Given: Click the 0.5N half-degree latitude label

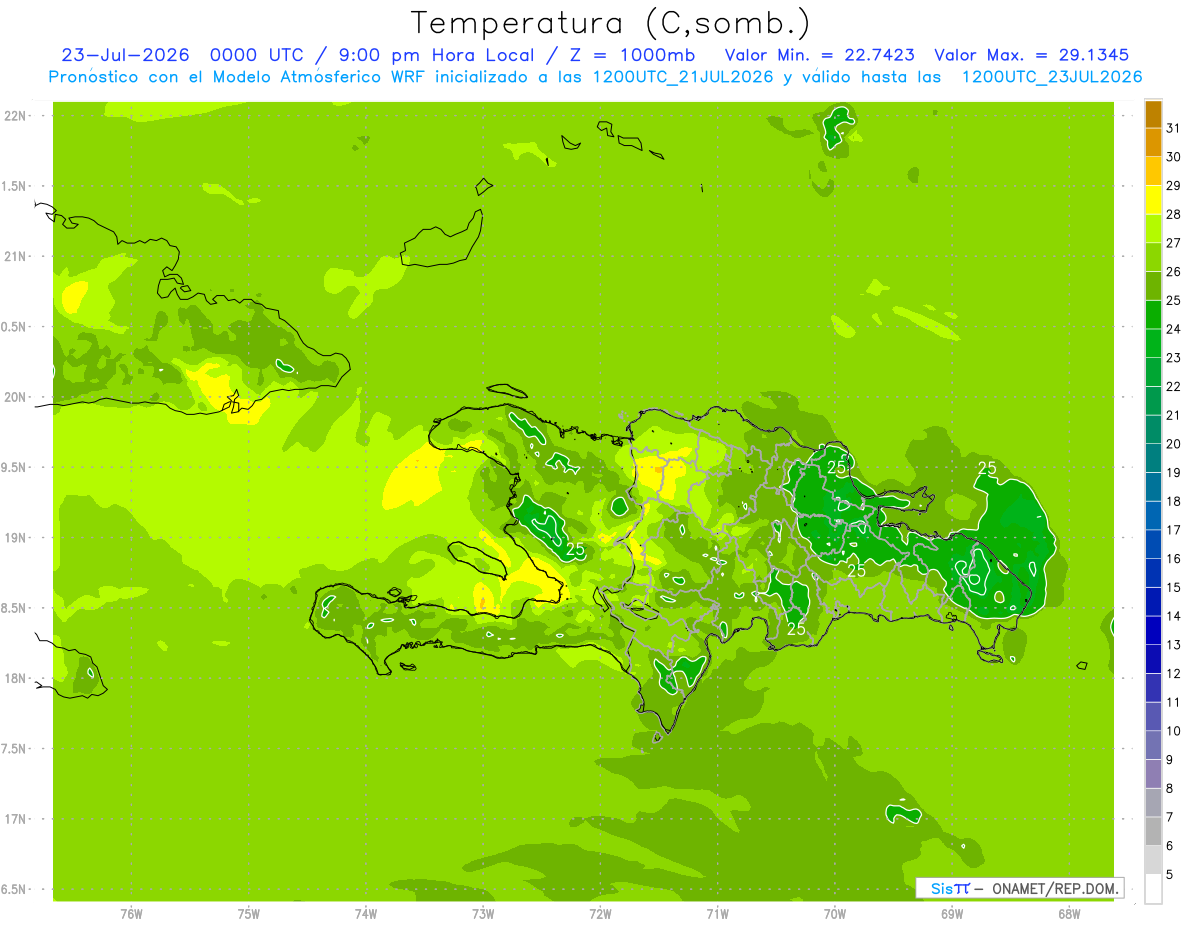Looking at the screenshot, I should pos(15,327).
